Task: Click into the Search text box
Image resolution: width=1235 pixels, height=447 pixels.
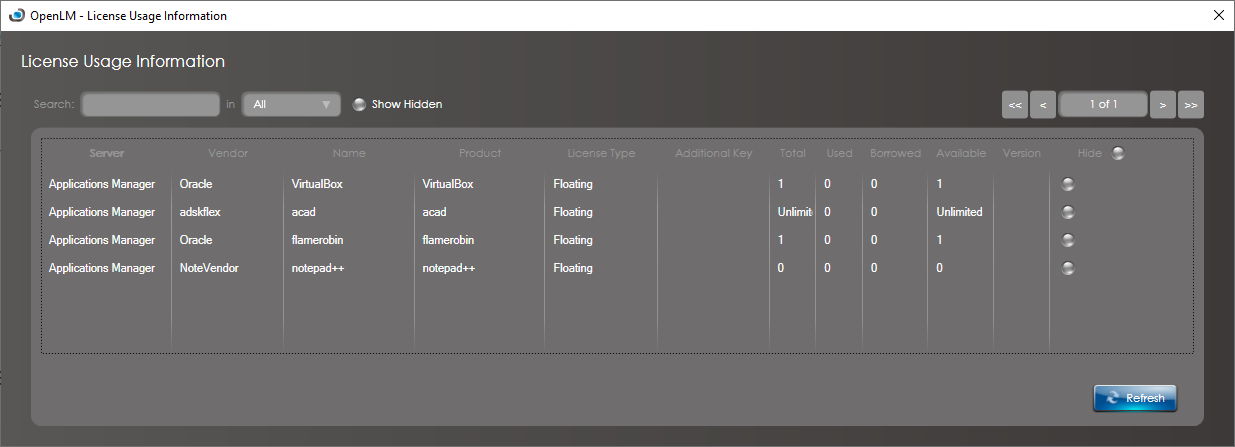Action: [150, 104]
